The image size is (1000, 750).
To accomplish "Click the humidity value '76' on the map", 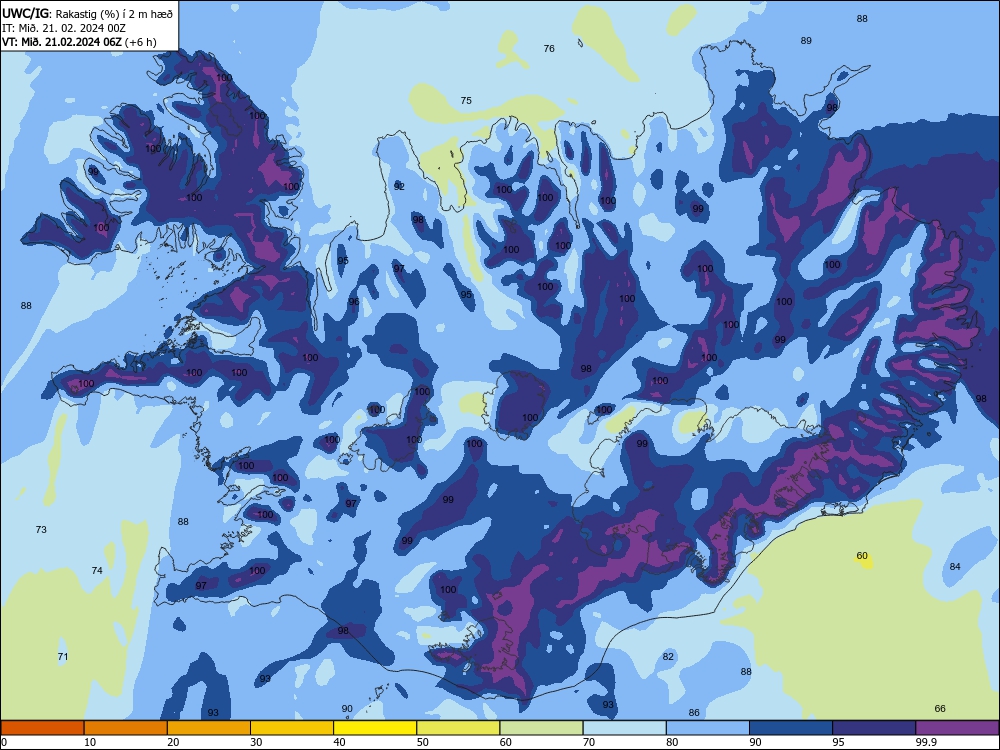I will click(x=549, y=48).
